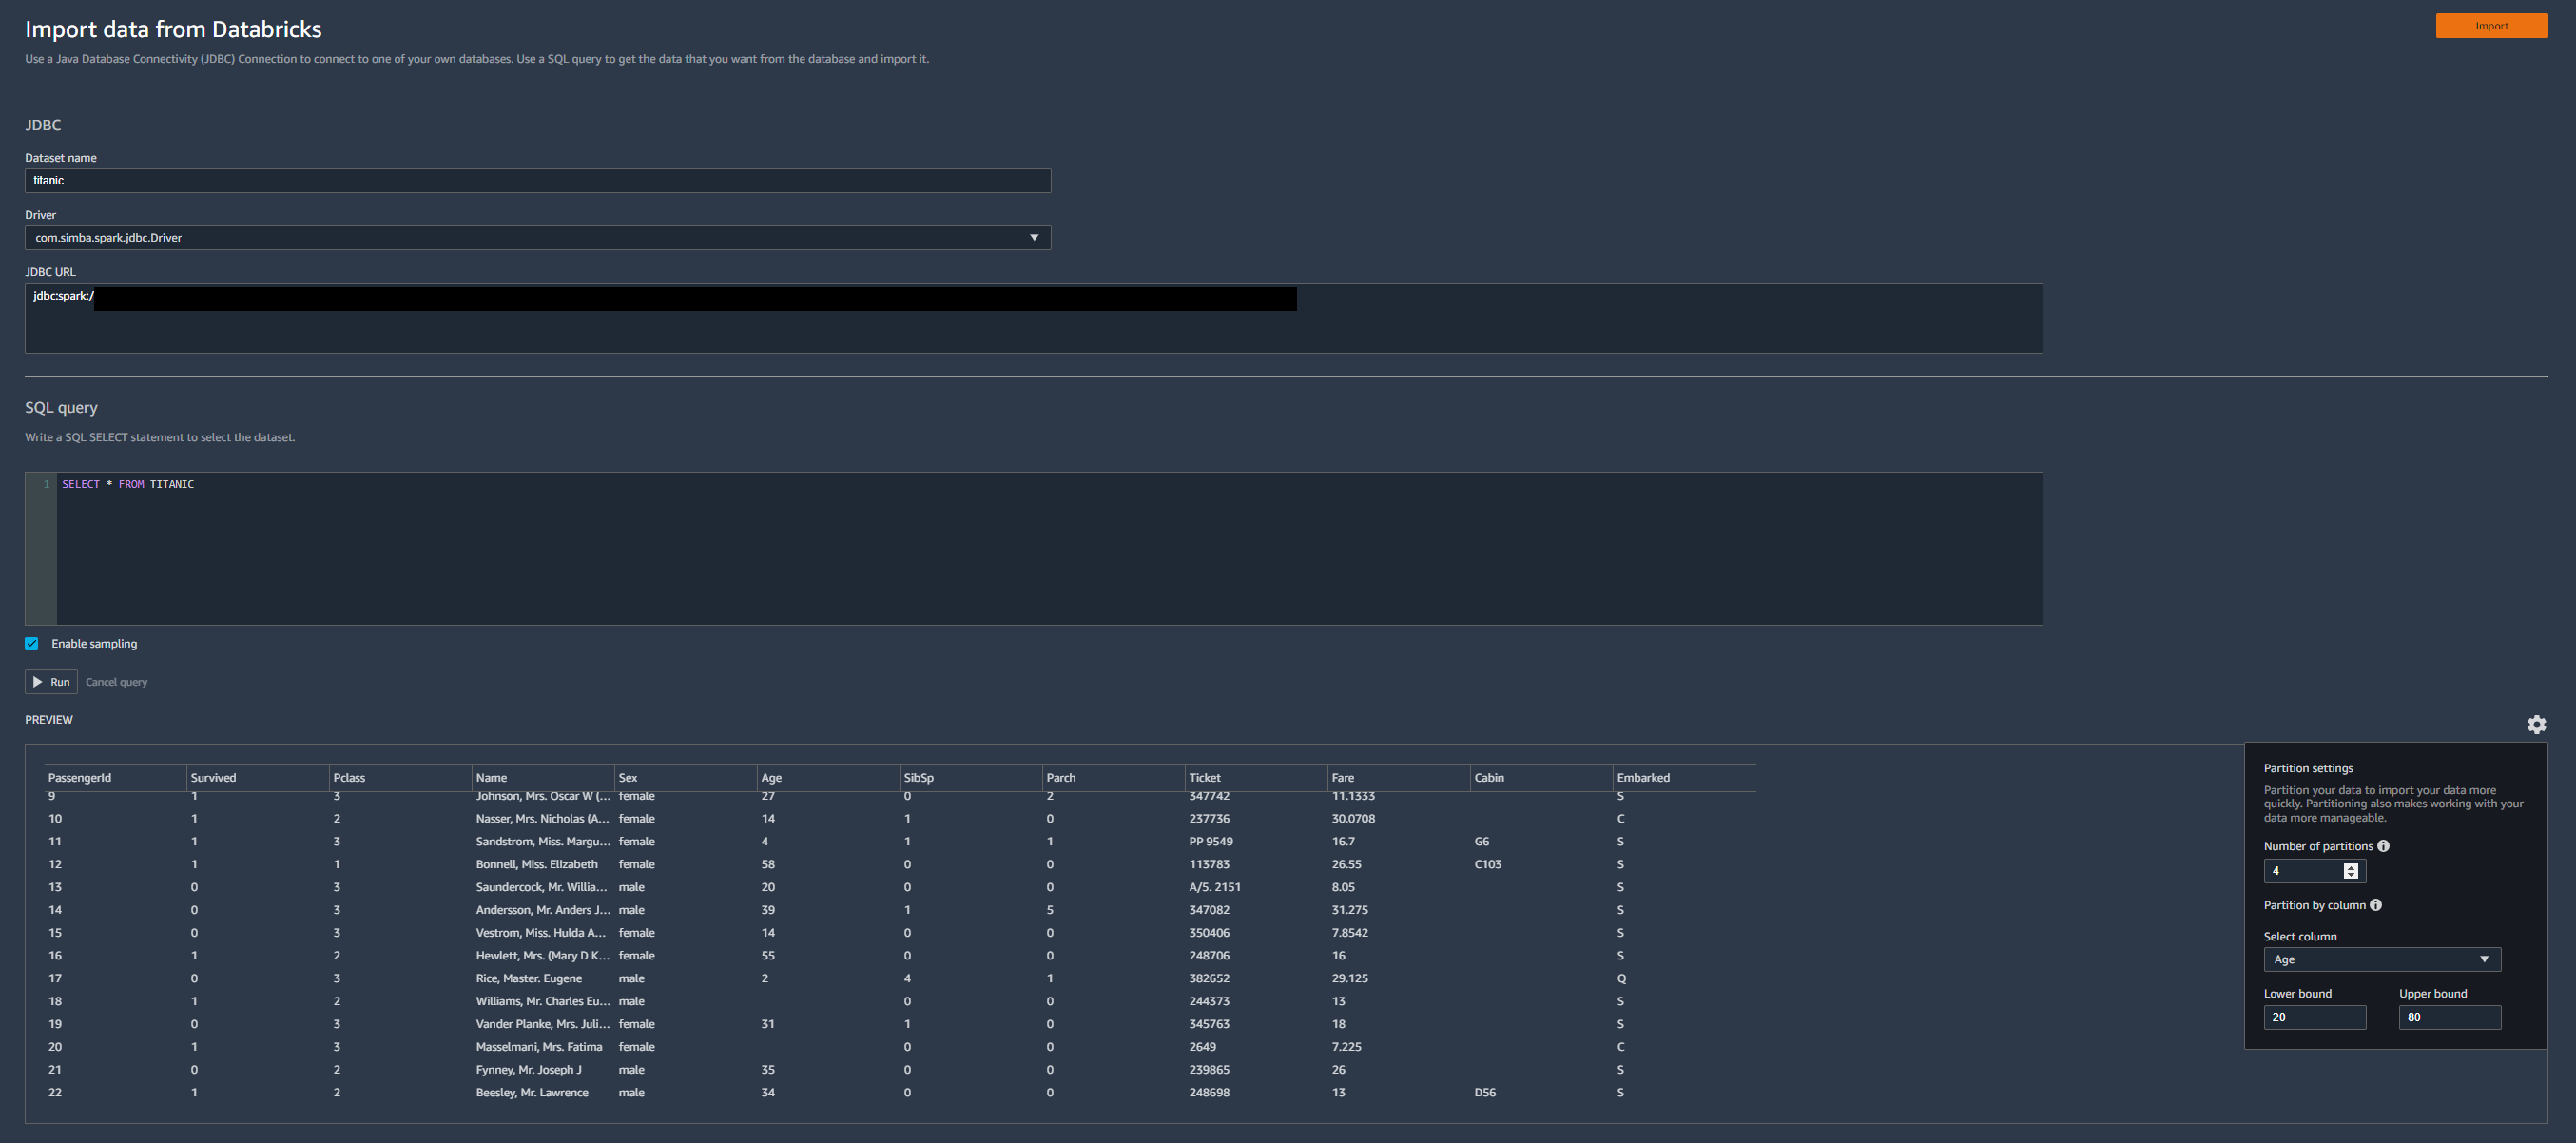Click the Lower bound input field

(2314, 1017)
